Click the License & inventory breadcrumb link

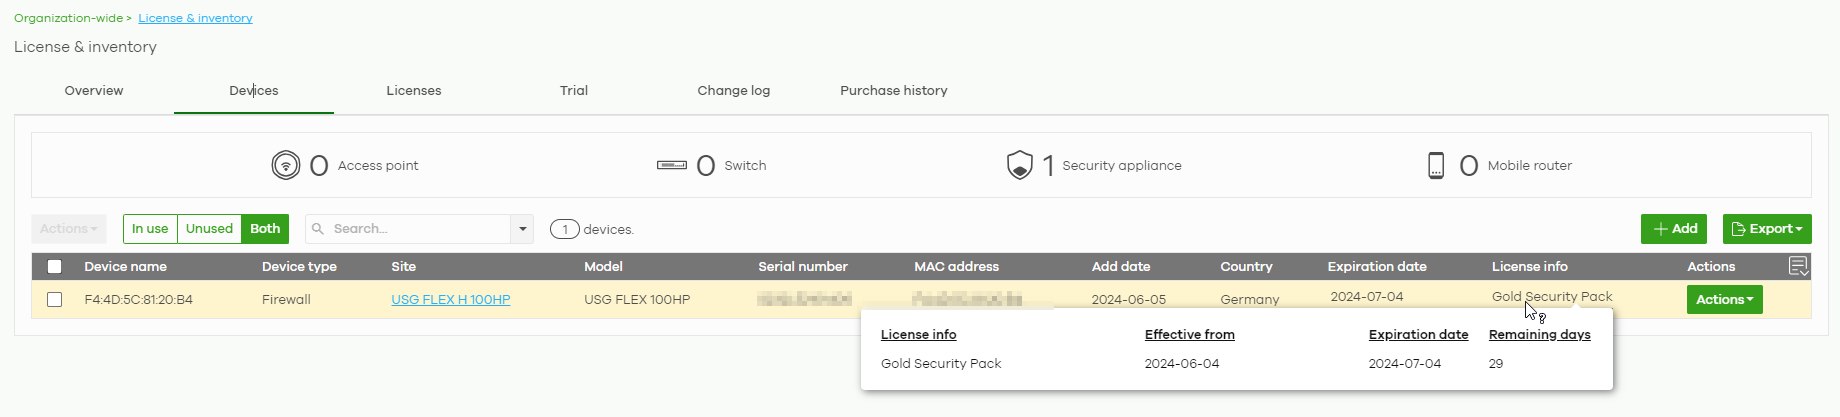click(x=195, y=18)
